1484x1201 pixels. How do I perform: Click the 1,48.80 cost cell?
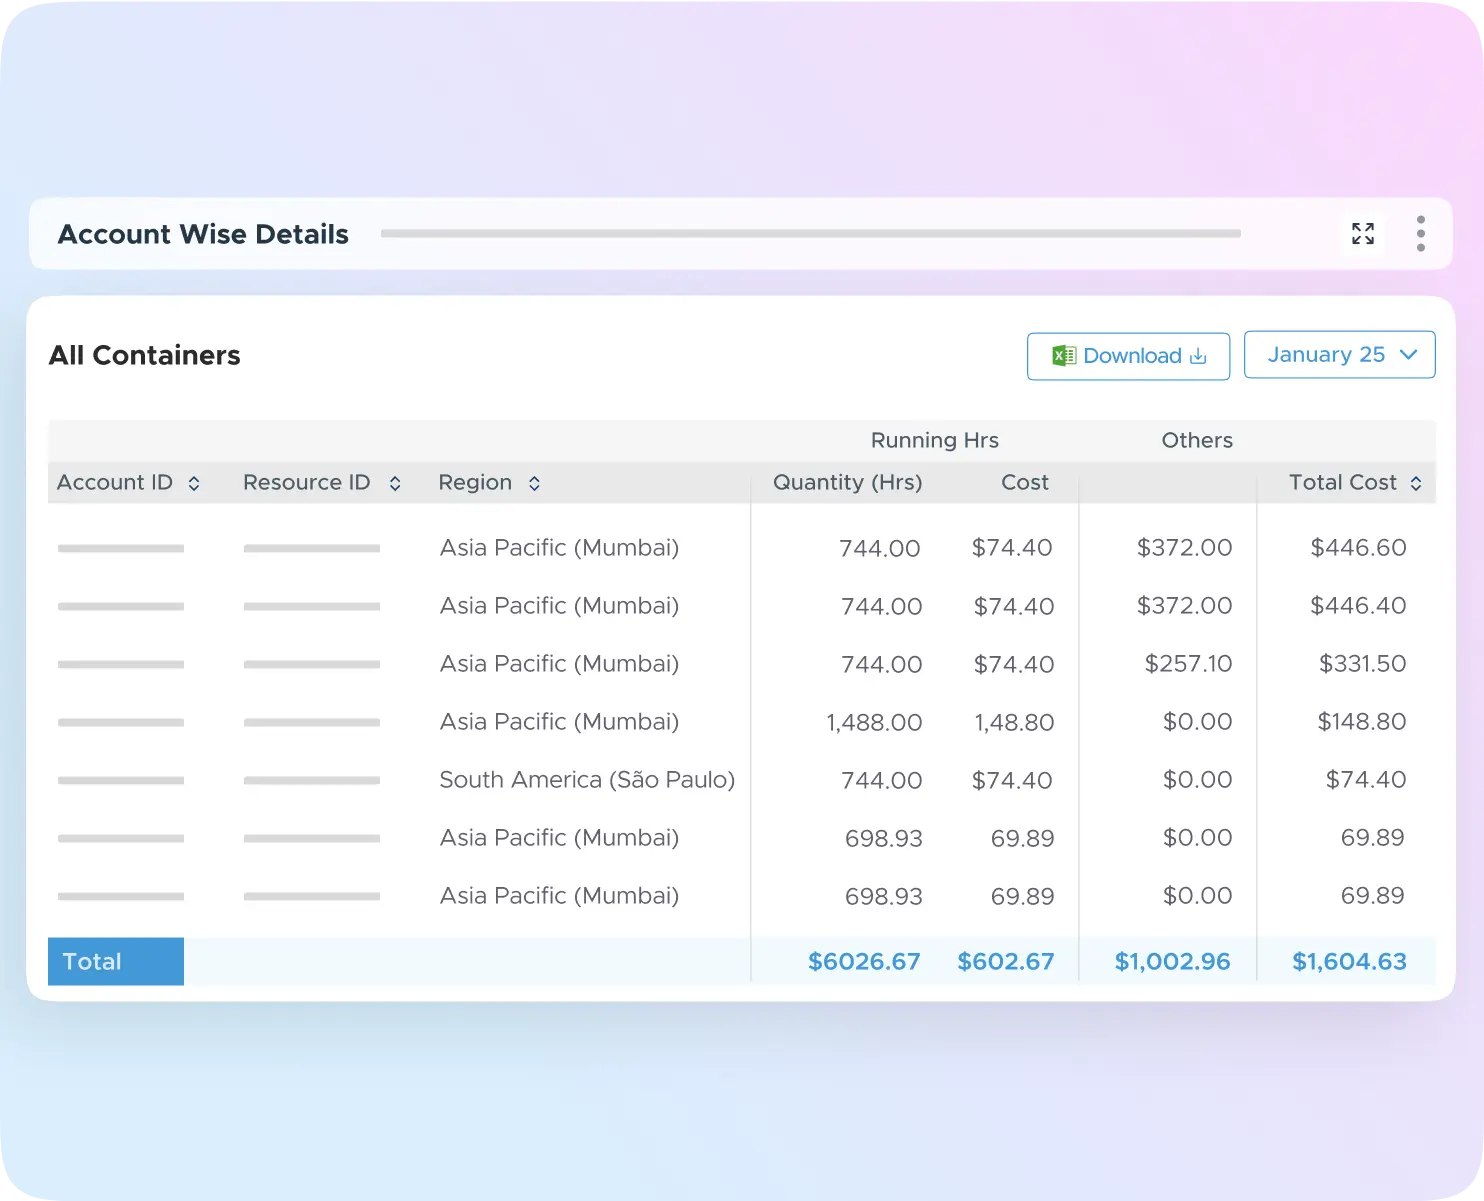click(1014, 722)
